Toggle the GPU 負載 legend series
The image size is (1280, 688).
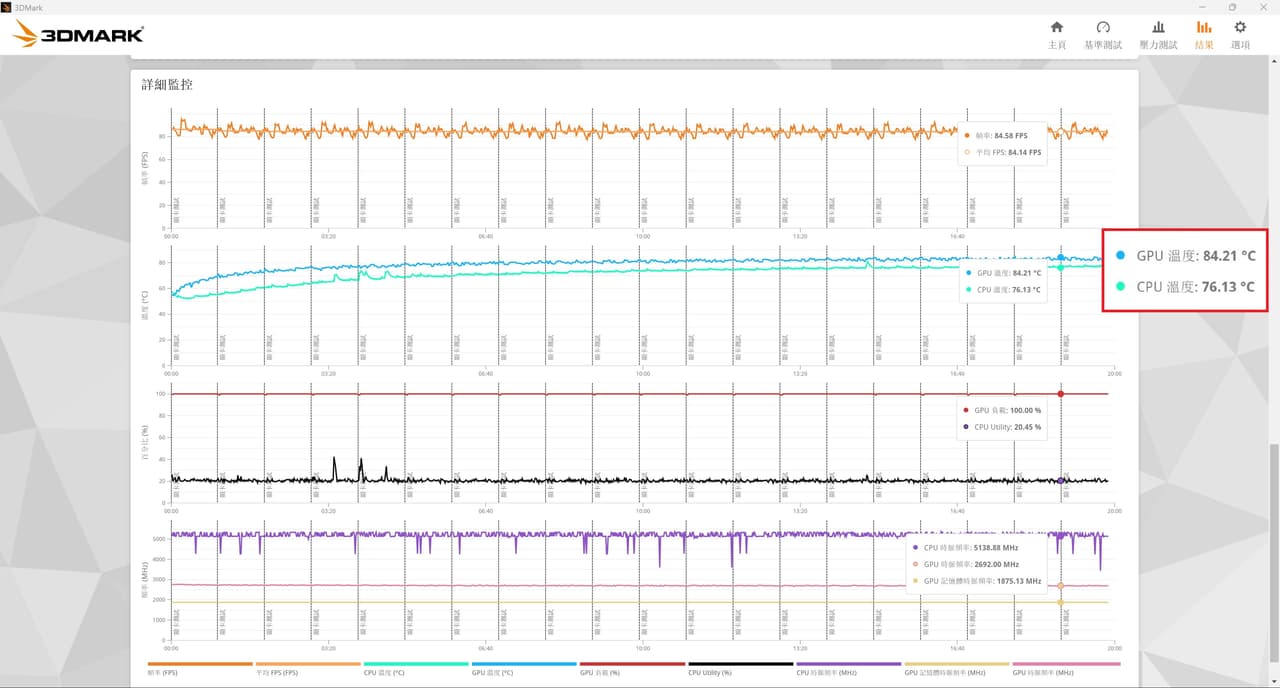click(632, 668)
